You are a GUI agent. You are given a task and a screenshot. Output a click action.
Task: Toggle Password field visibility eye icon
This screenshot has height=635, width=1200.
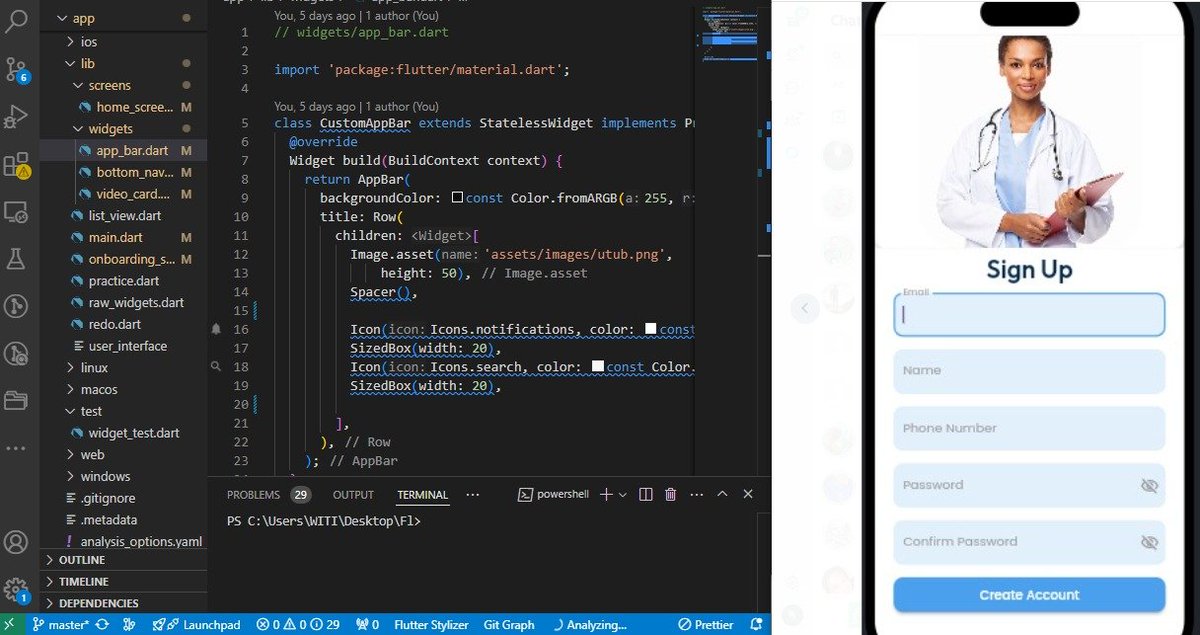[x=1149, y=485]
